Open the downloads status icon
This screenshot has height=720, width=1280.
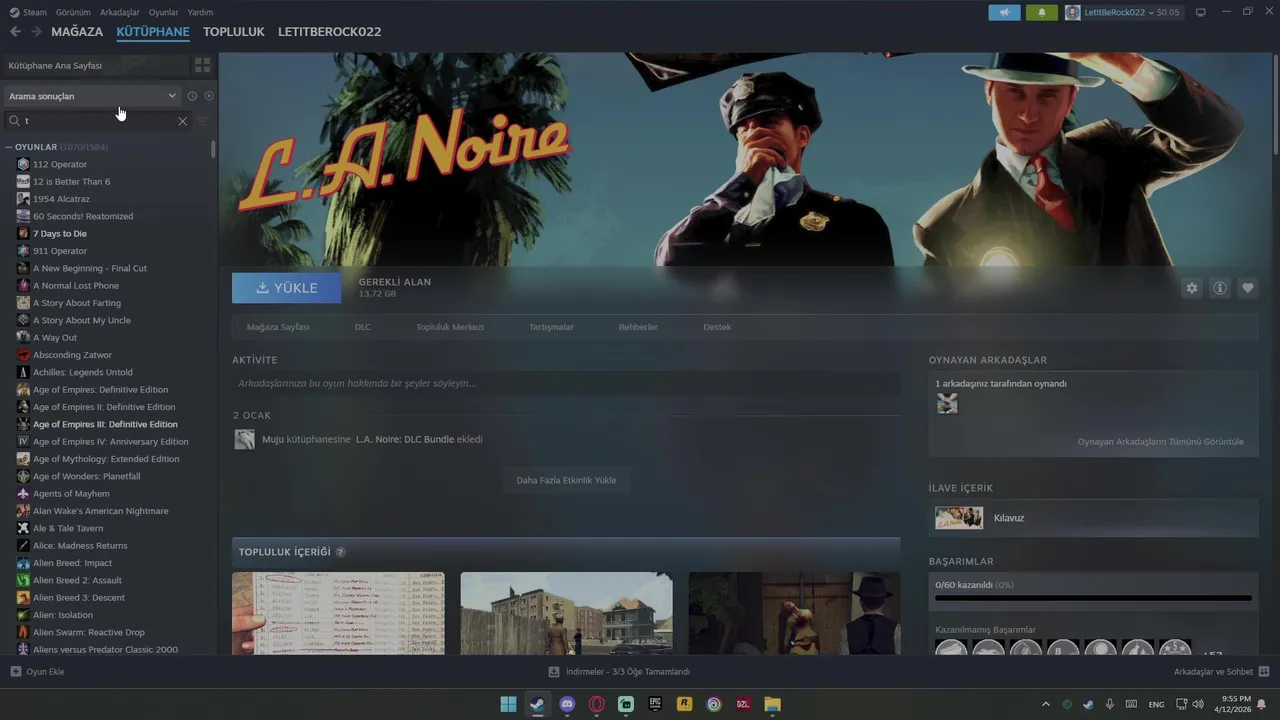pos(554,672)
